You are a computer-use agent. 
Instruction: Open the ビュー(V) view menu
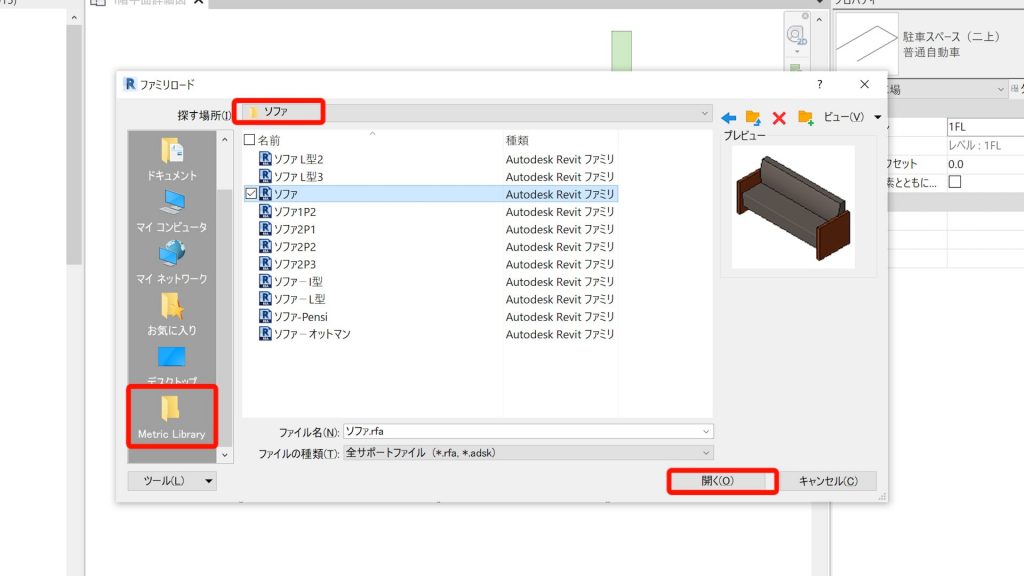pyautogui.click(x=851, y=118)
